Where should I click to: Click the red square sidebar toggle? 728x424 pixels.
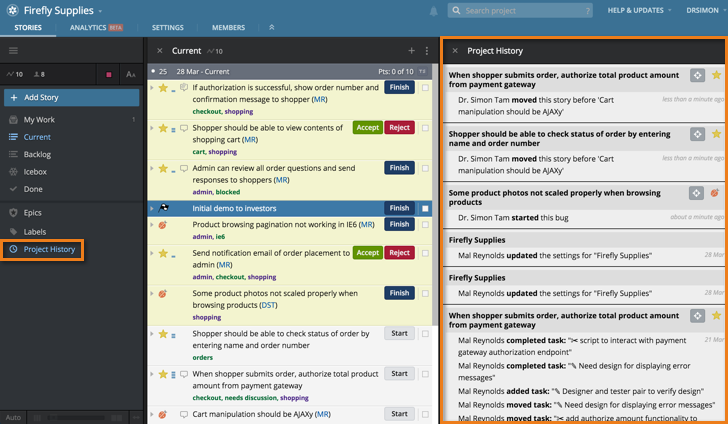109,74
